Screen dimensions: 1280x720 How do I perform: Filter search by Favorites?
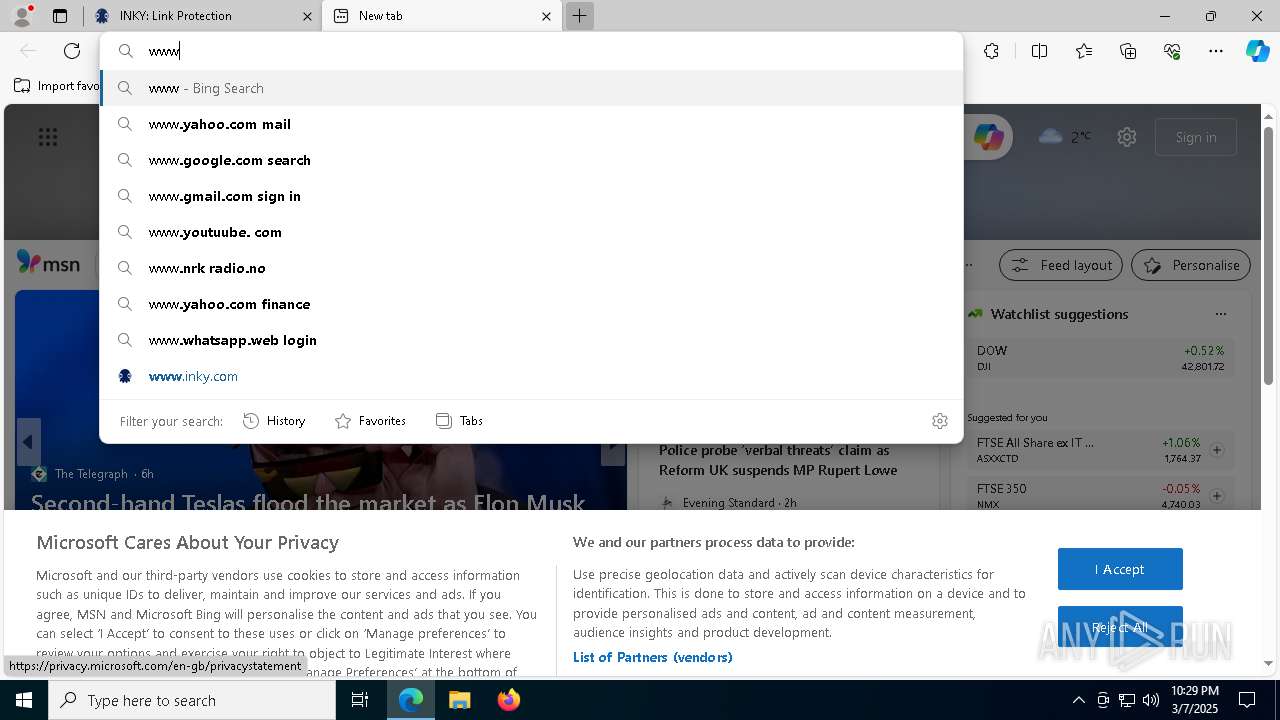point(370,421)
